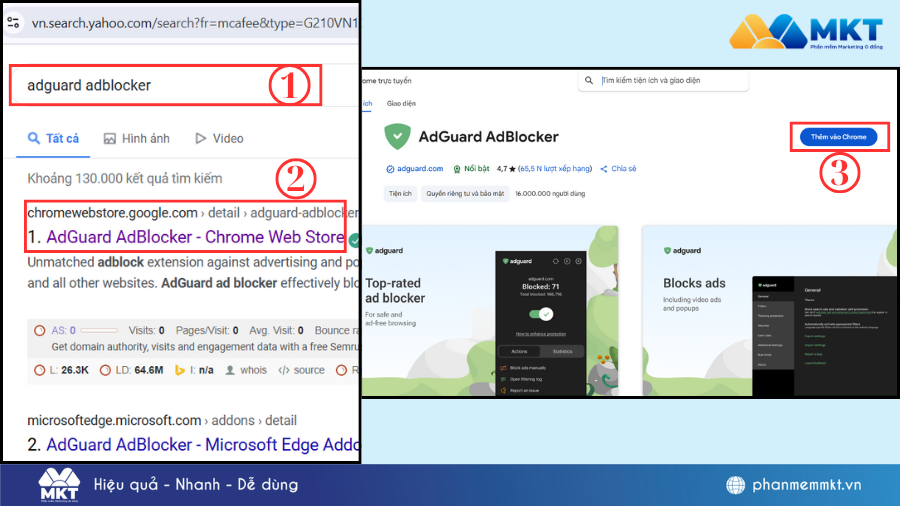Screen dimensions: 900x506
Task: Click the 'Chia sẻ' share link
Action: pyautogui.click(x=618, y=169)
